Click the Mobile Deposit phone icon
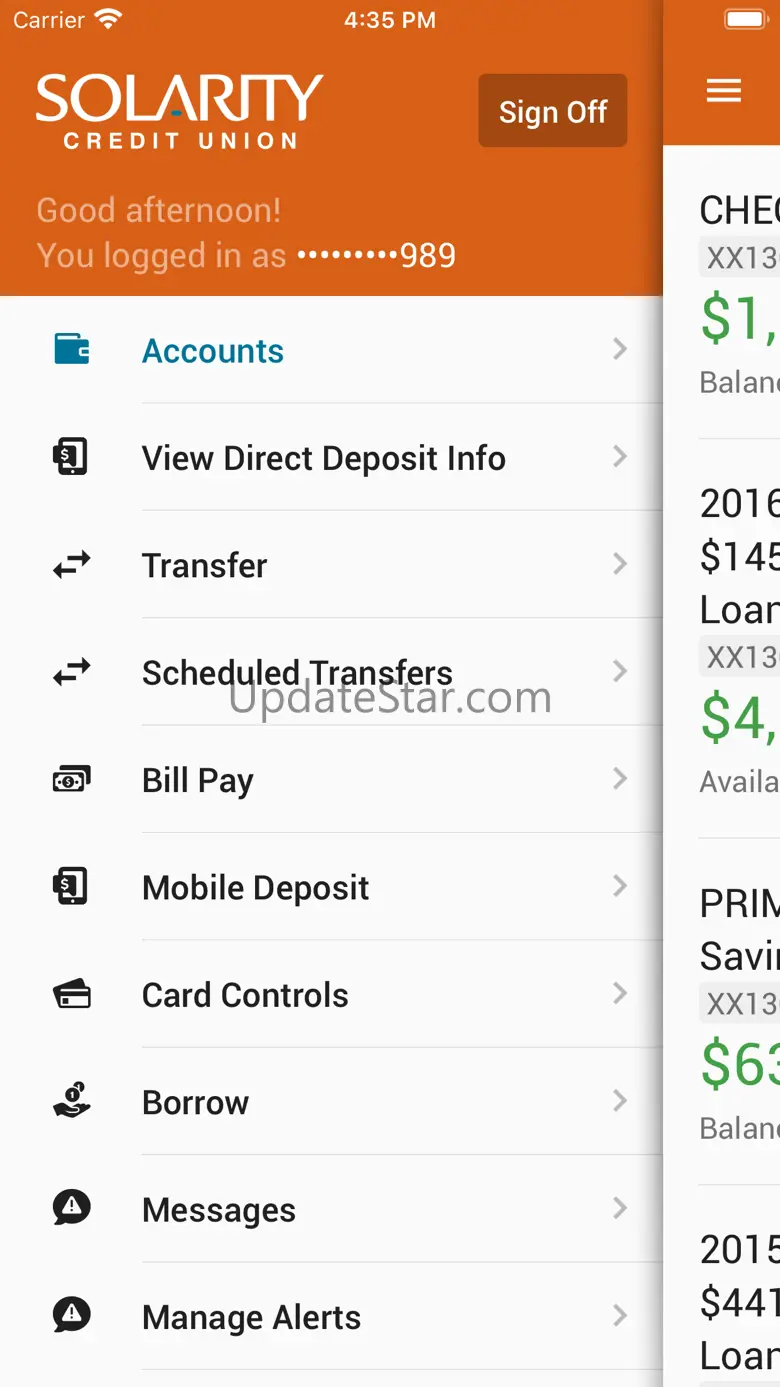Image resolution: width=780 pixels, height=1387 pixels. [71, 887]
